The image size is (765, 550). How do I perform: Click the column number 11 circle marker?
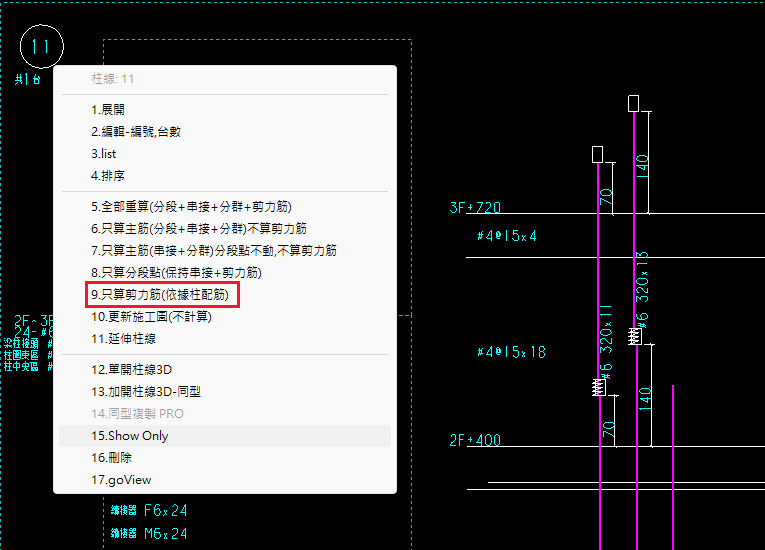(41, 46)
